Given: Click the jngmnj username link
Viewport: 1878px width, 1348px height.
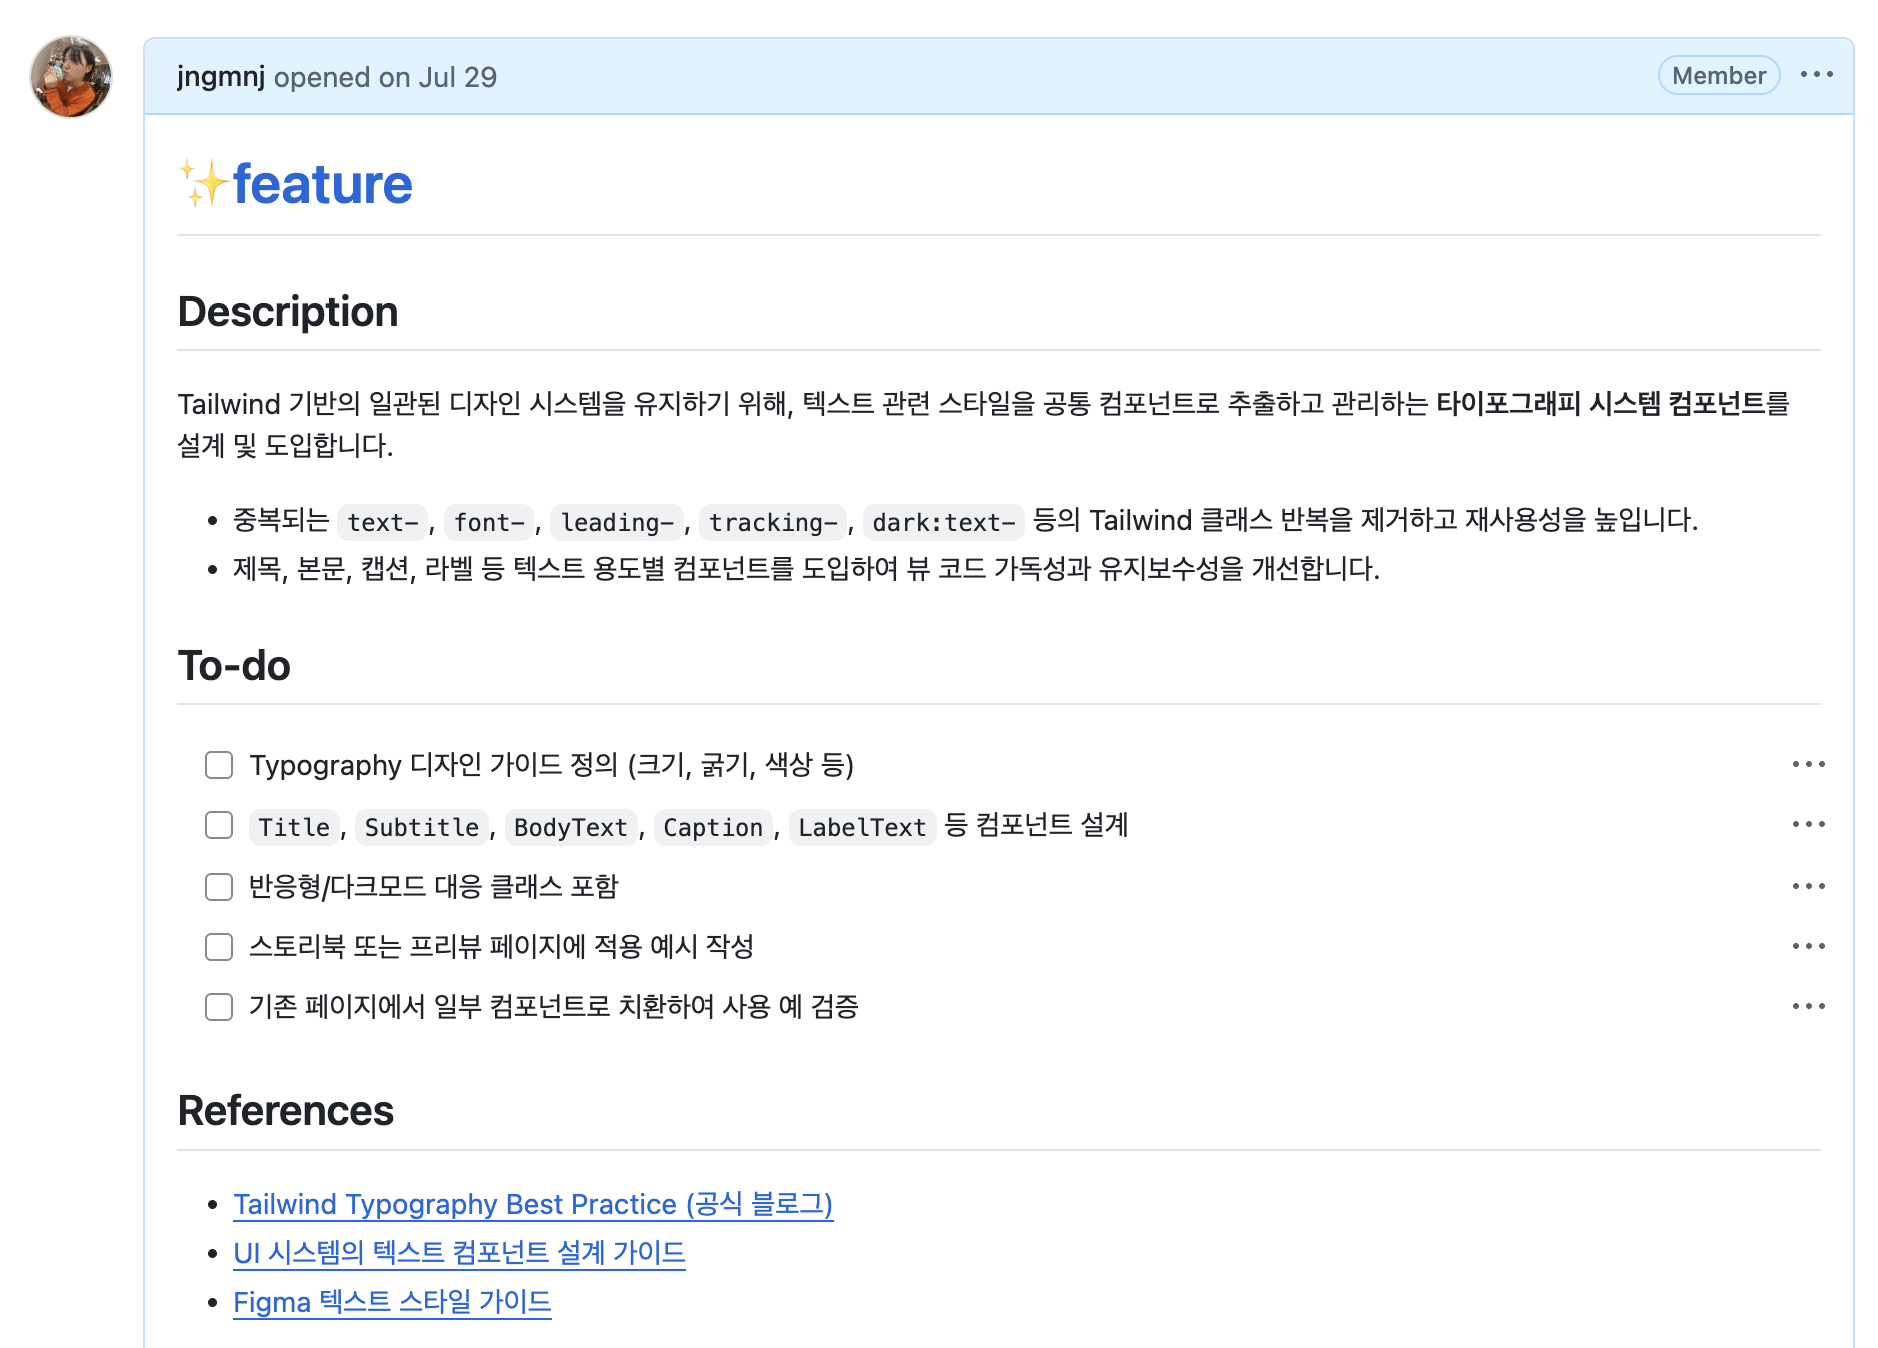Looking at the screenshot, I should pos(221,77).
